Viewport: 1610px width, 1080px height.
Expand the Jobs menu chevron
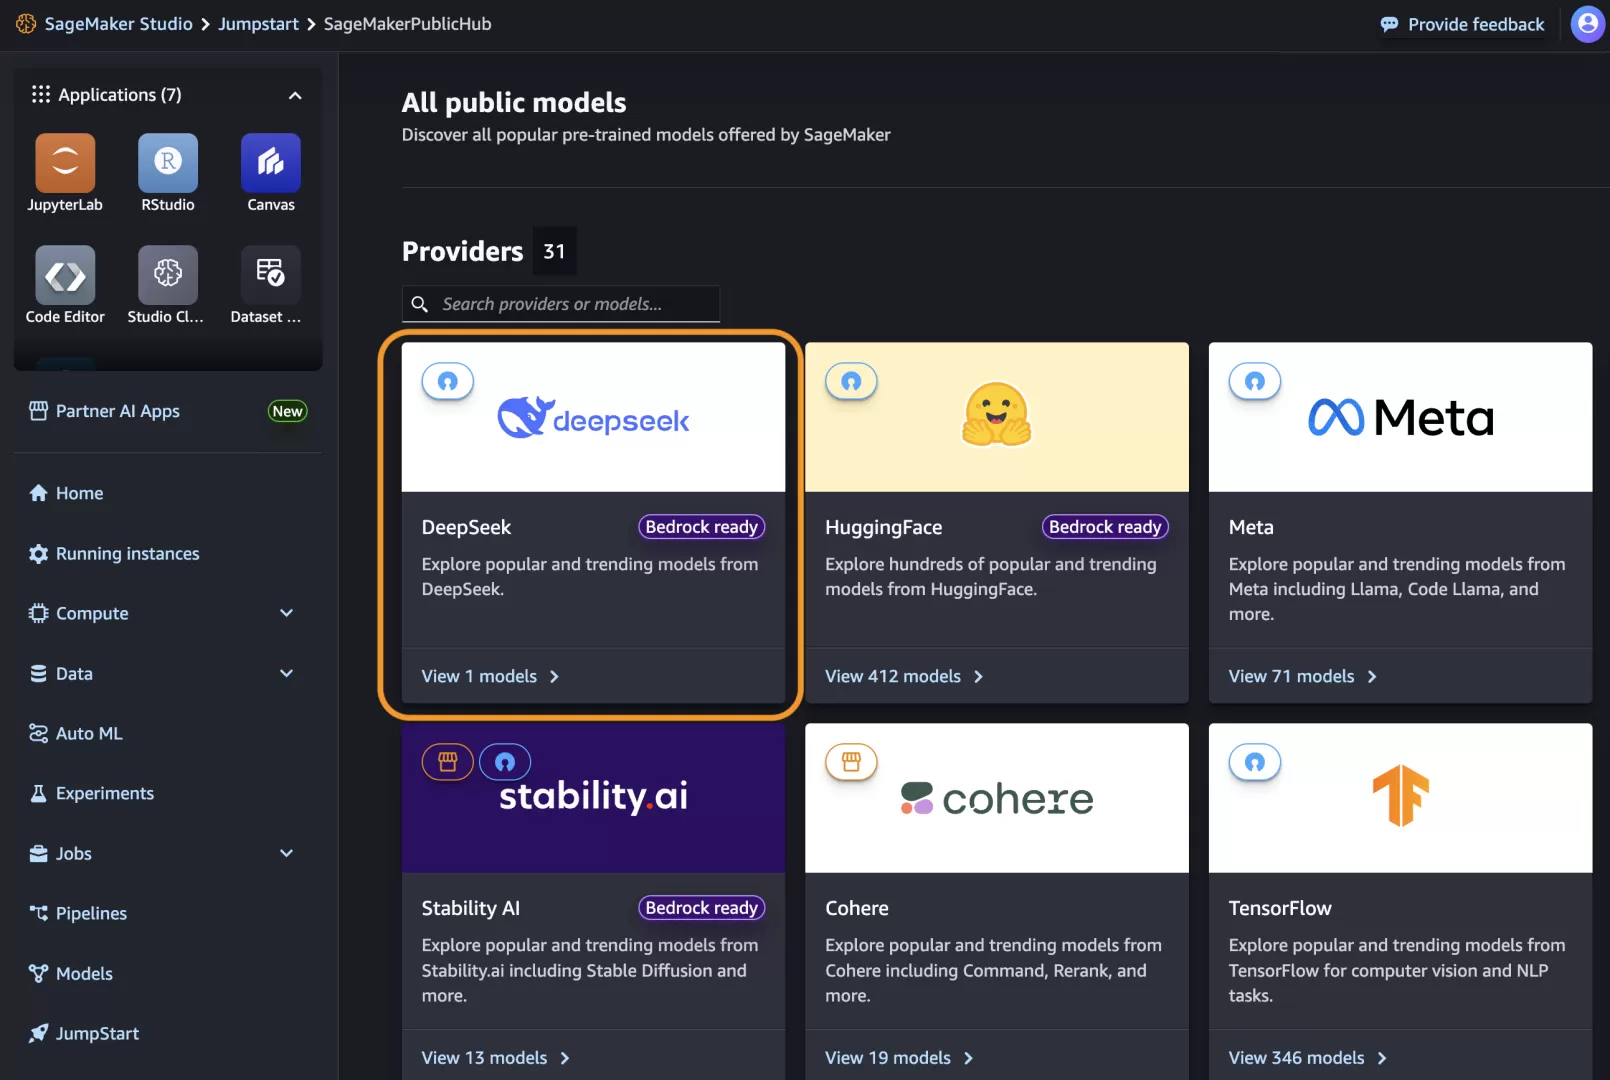pos(286,853)
